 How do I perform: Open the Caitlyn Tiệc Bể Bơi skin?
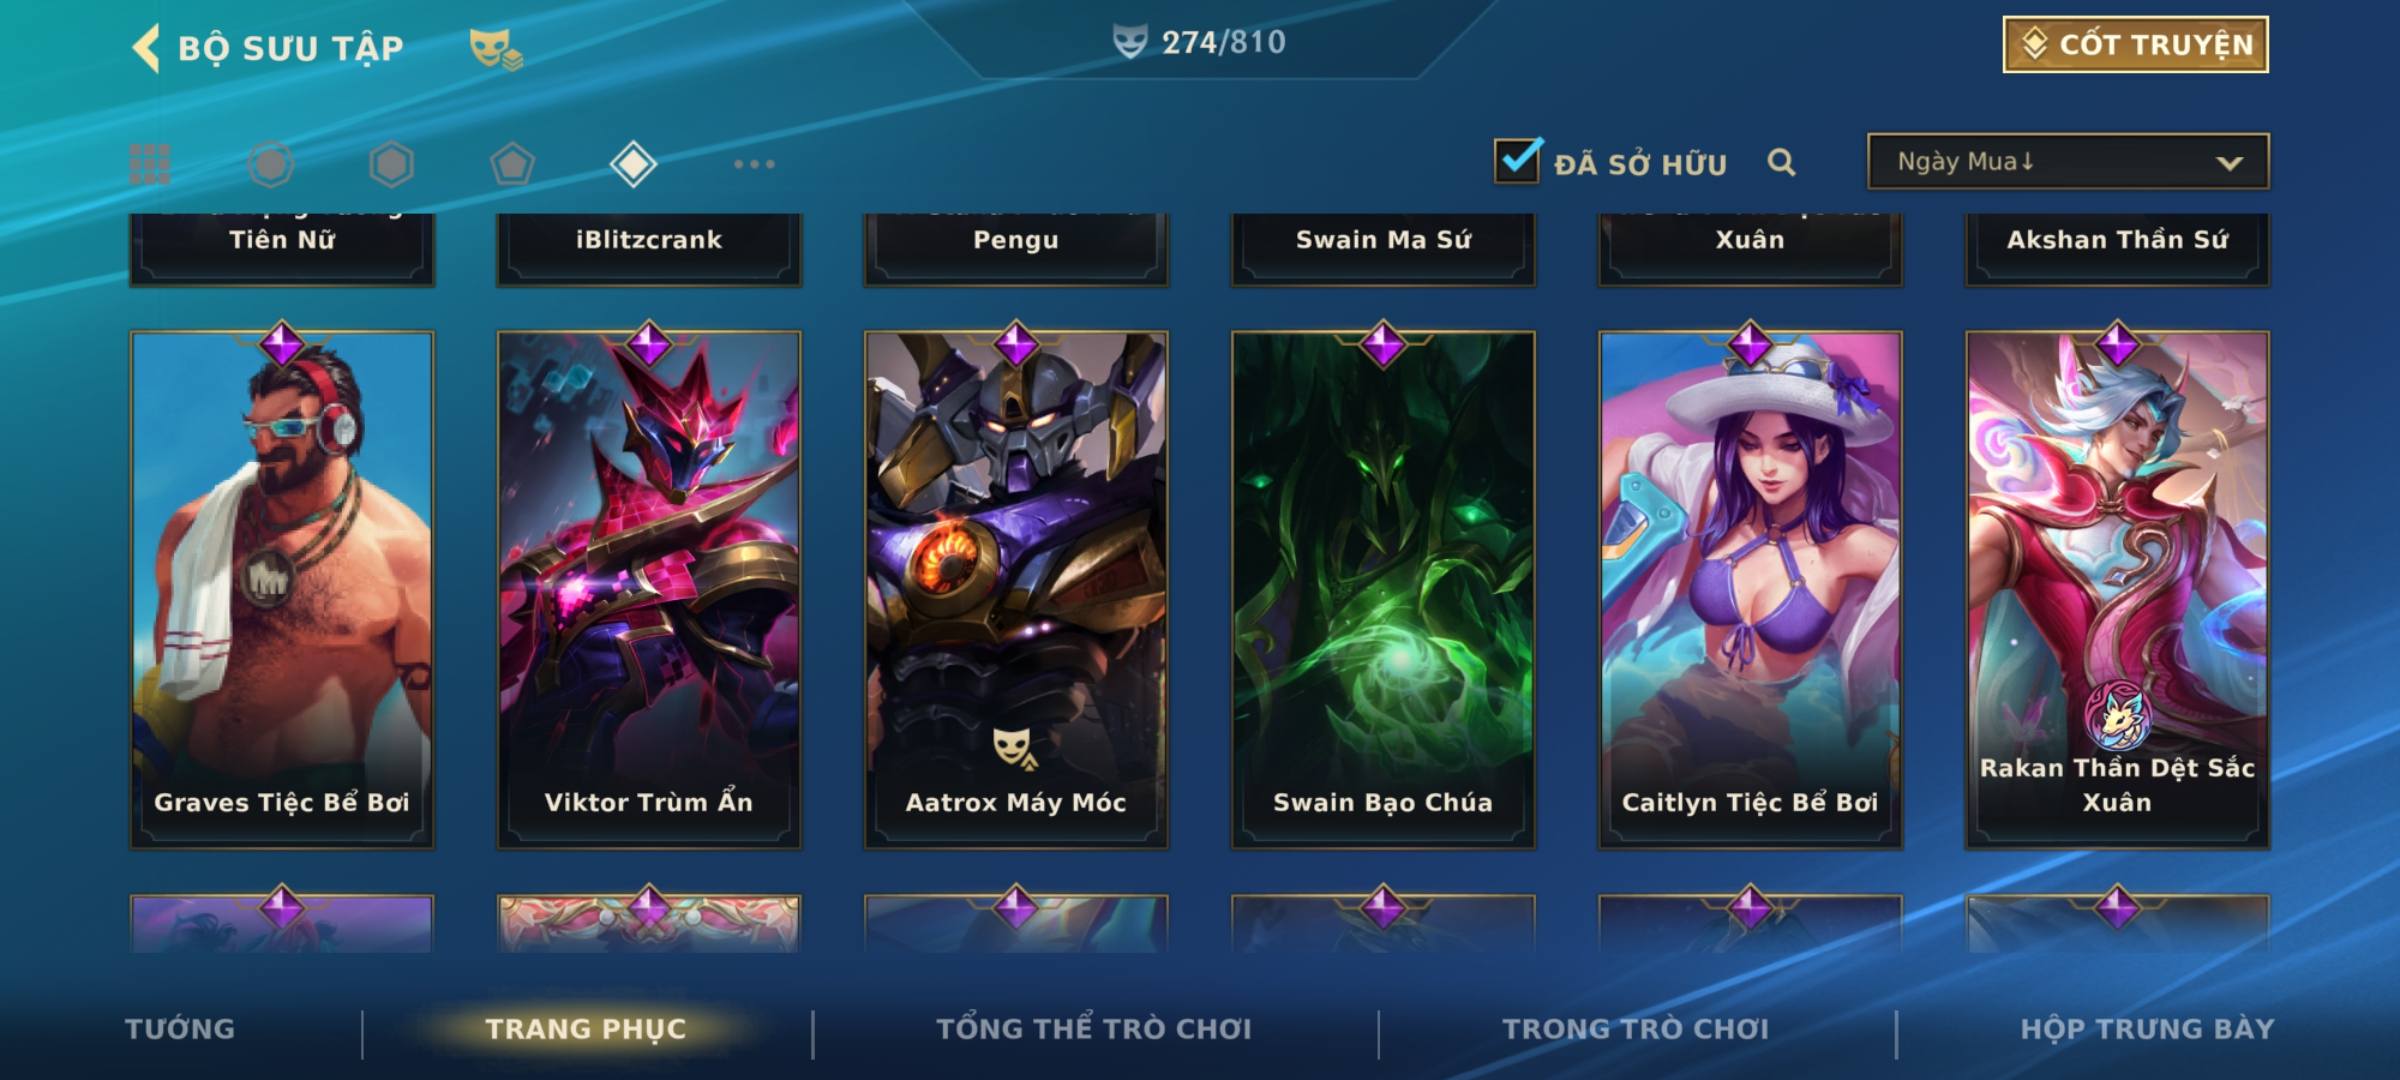point(1750,590)
